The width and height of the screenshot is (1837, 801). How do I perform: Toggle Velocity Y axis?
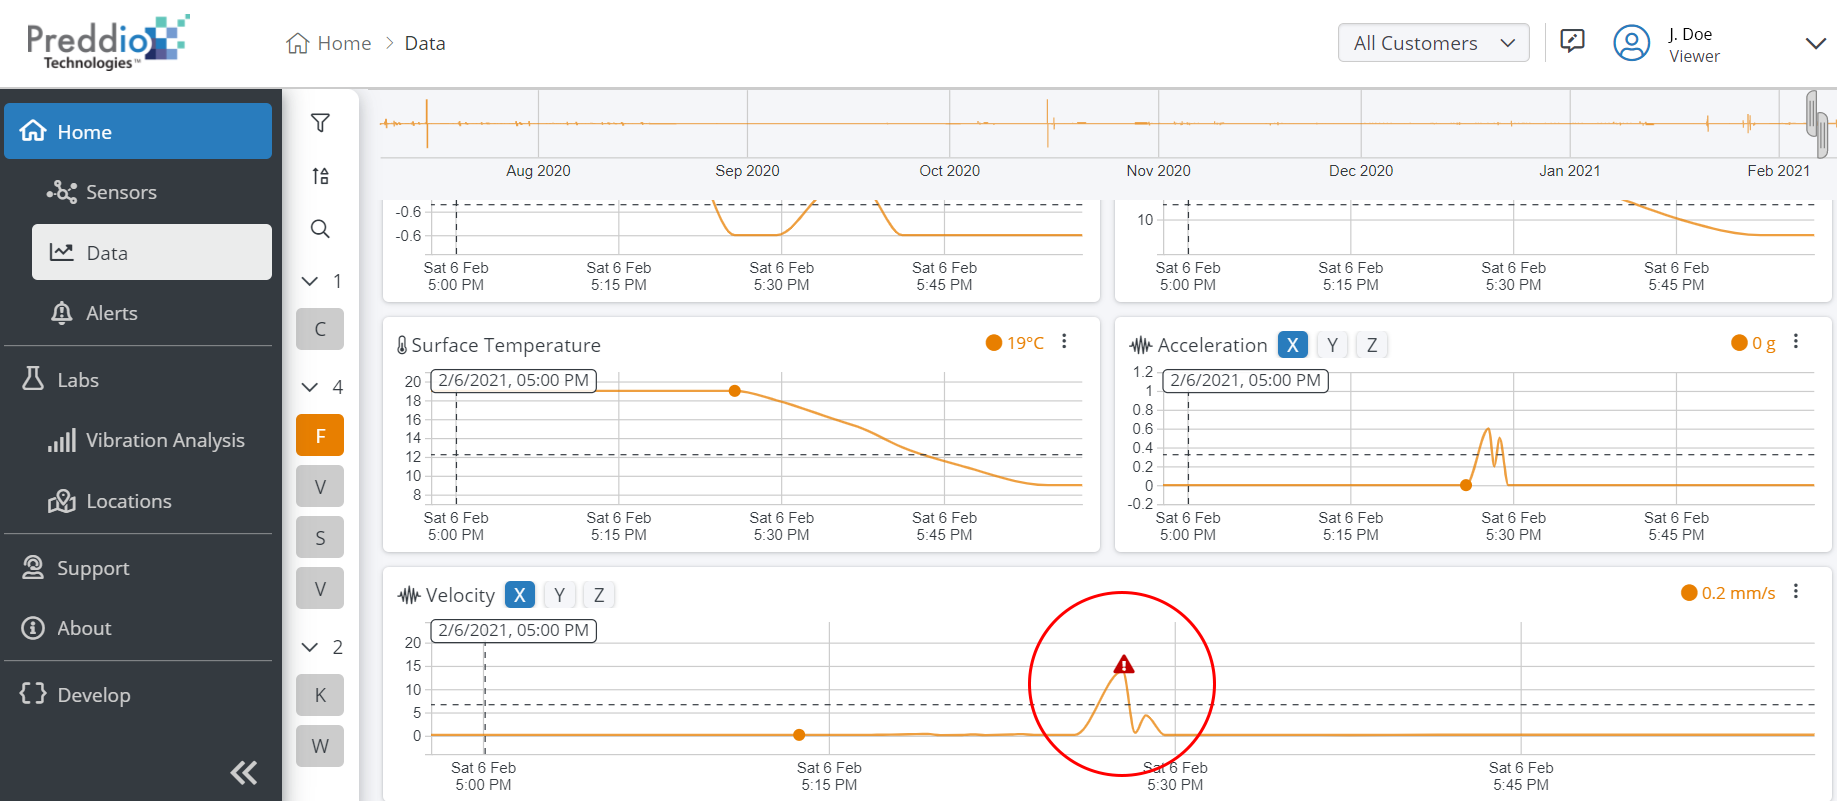559,595
